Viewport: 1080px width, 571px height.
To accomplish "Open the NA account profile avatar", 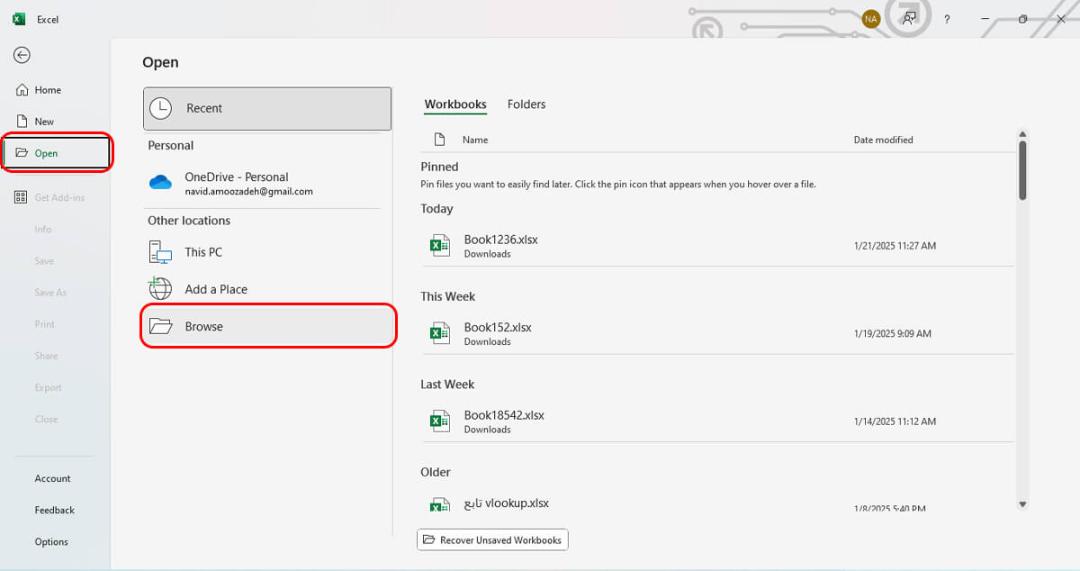I will (x=871, y=19).
